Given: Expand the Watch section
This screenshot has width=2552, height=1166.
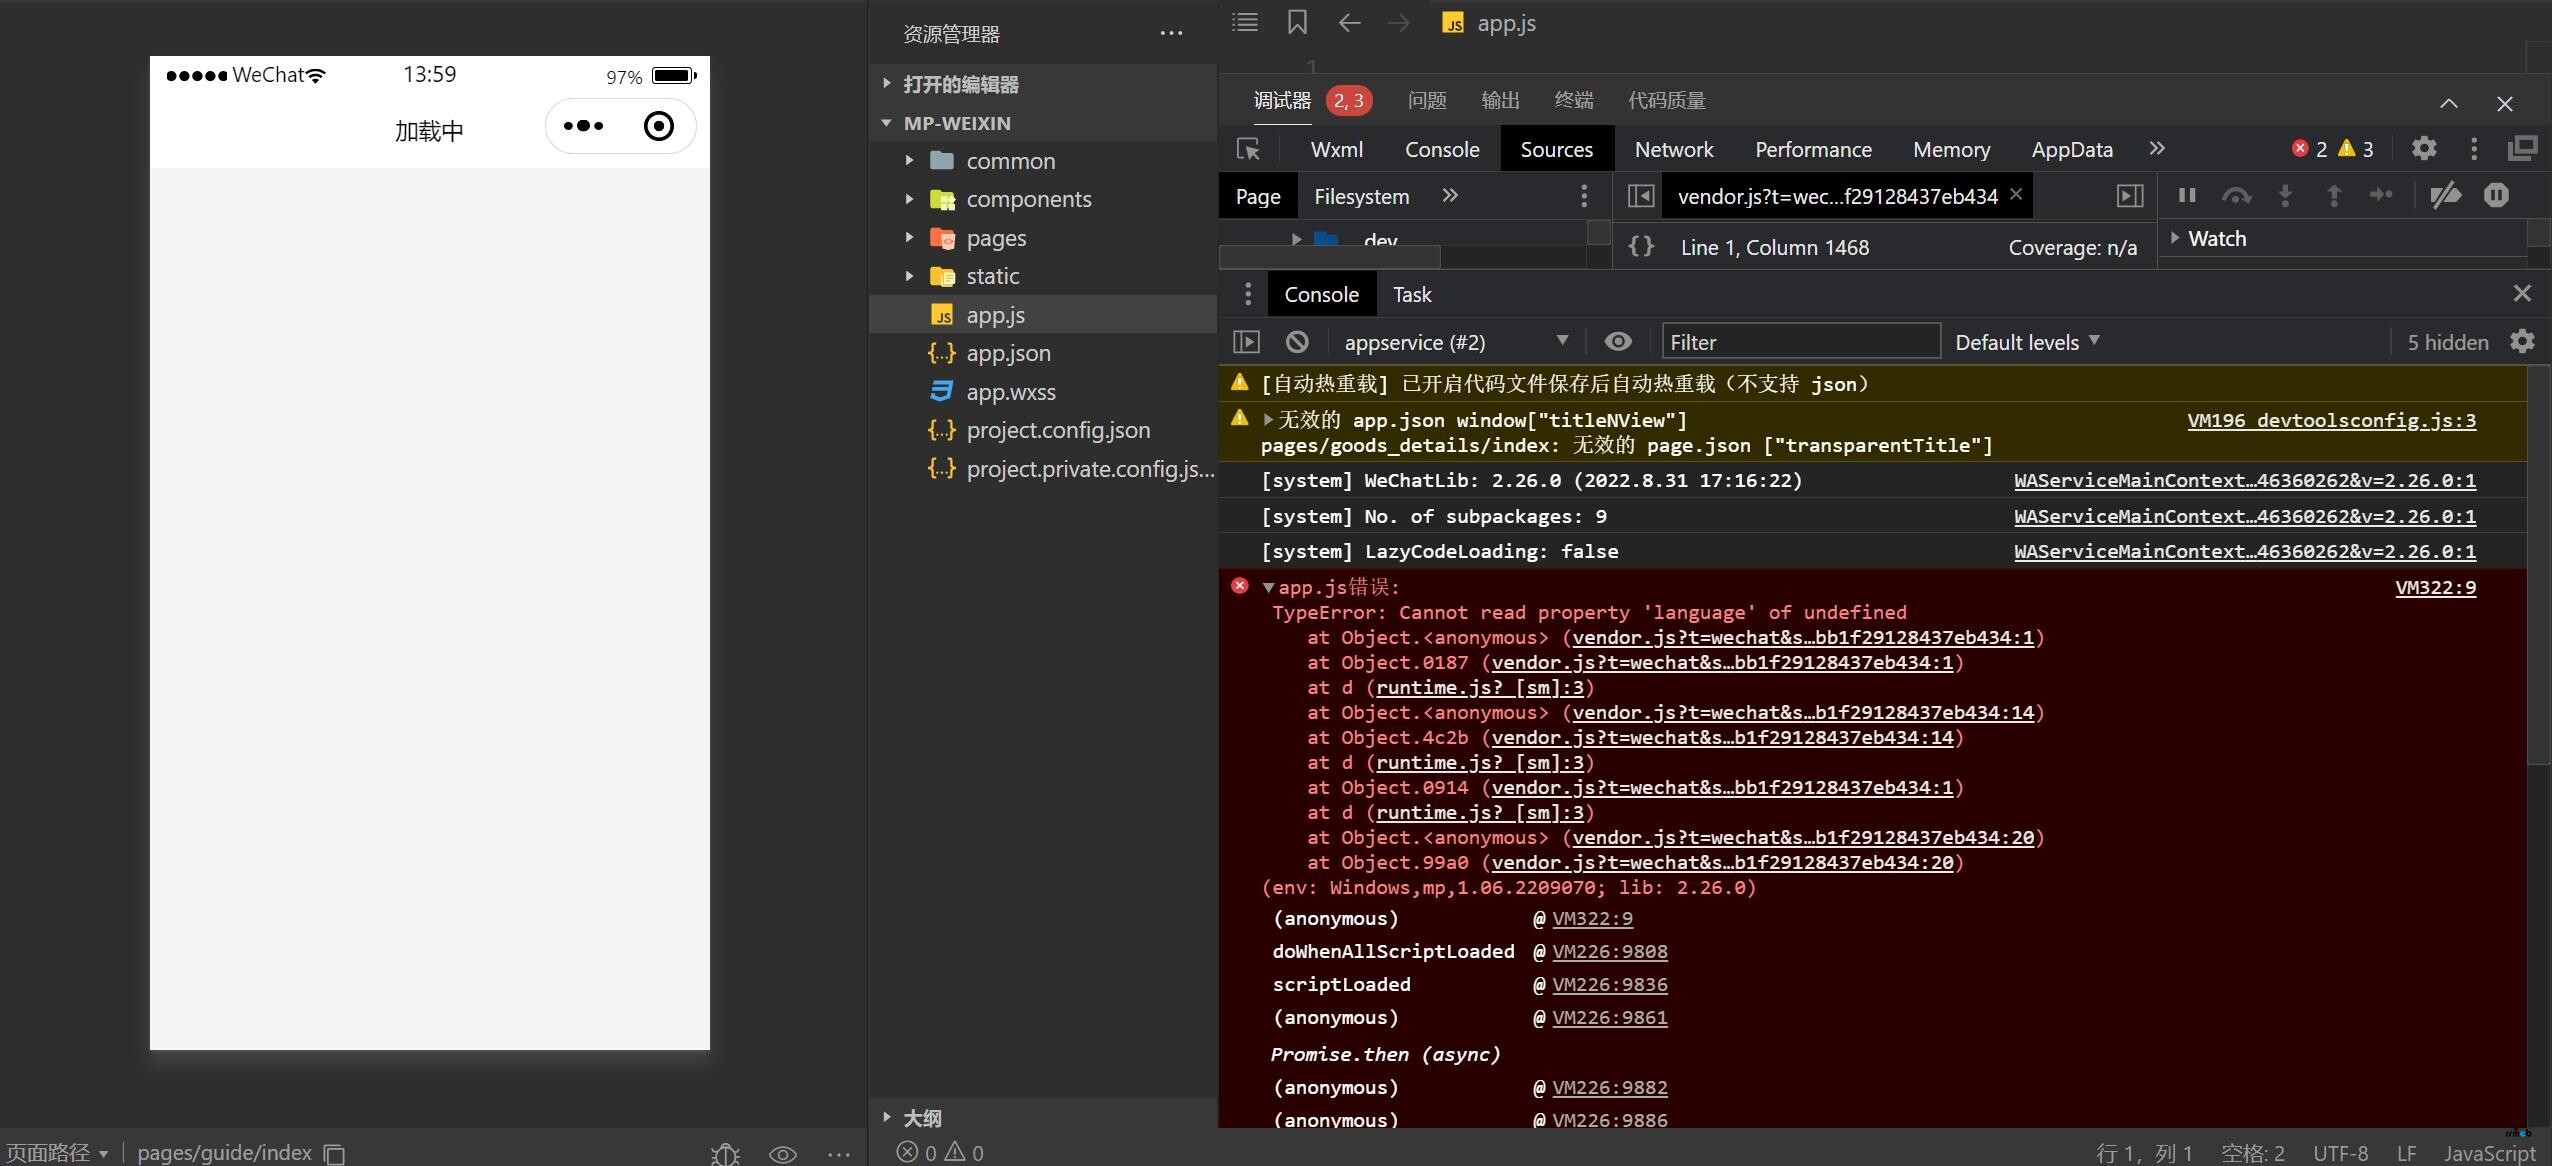Looking at the screenshot, I should [x=2175, y=238].
